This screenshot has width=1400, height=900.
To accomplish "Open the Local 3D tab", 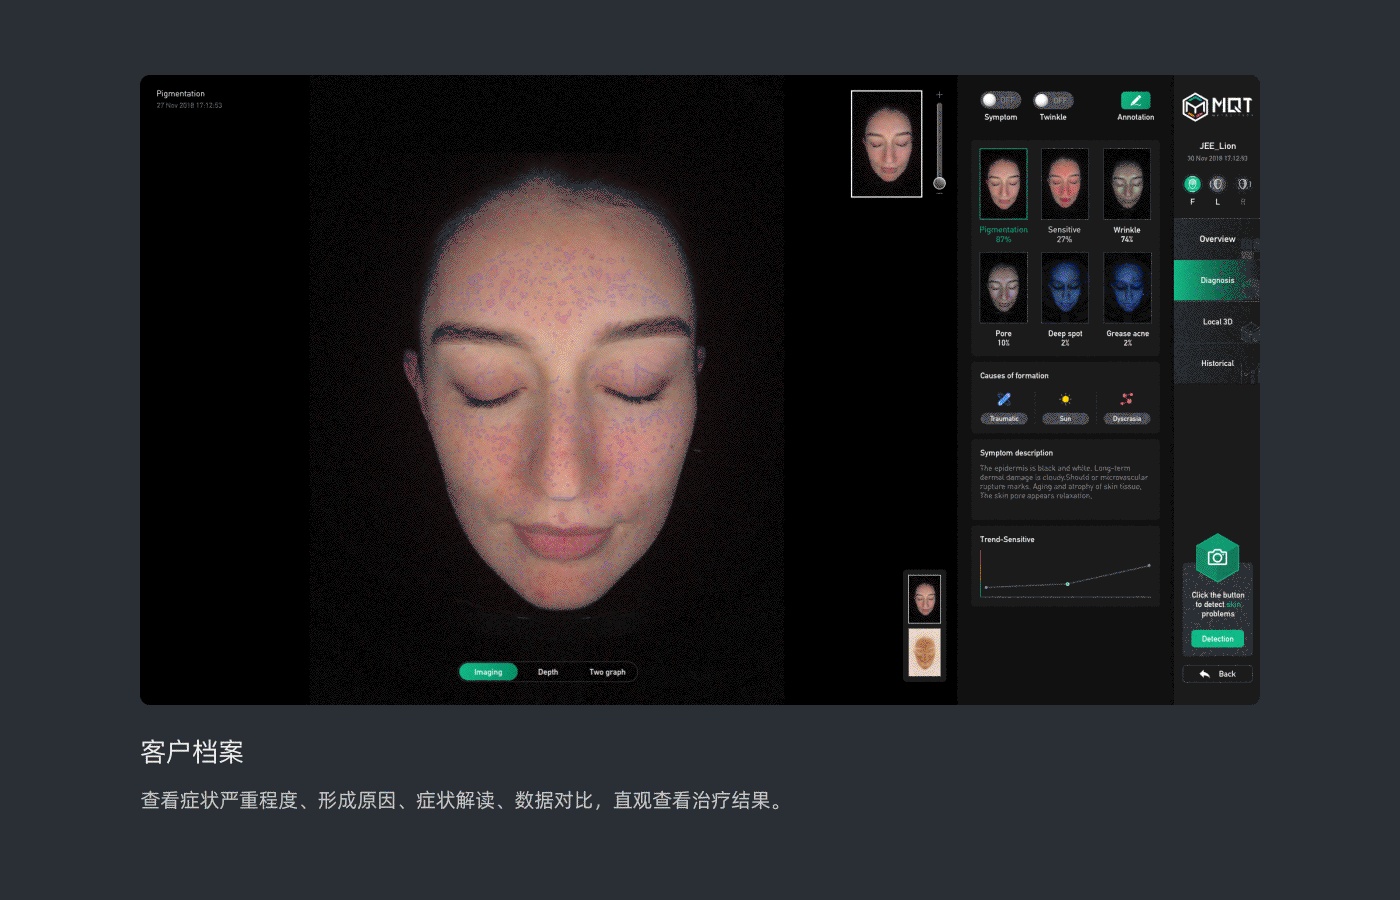I will [1217, 322].
